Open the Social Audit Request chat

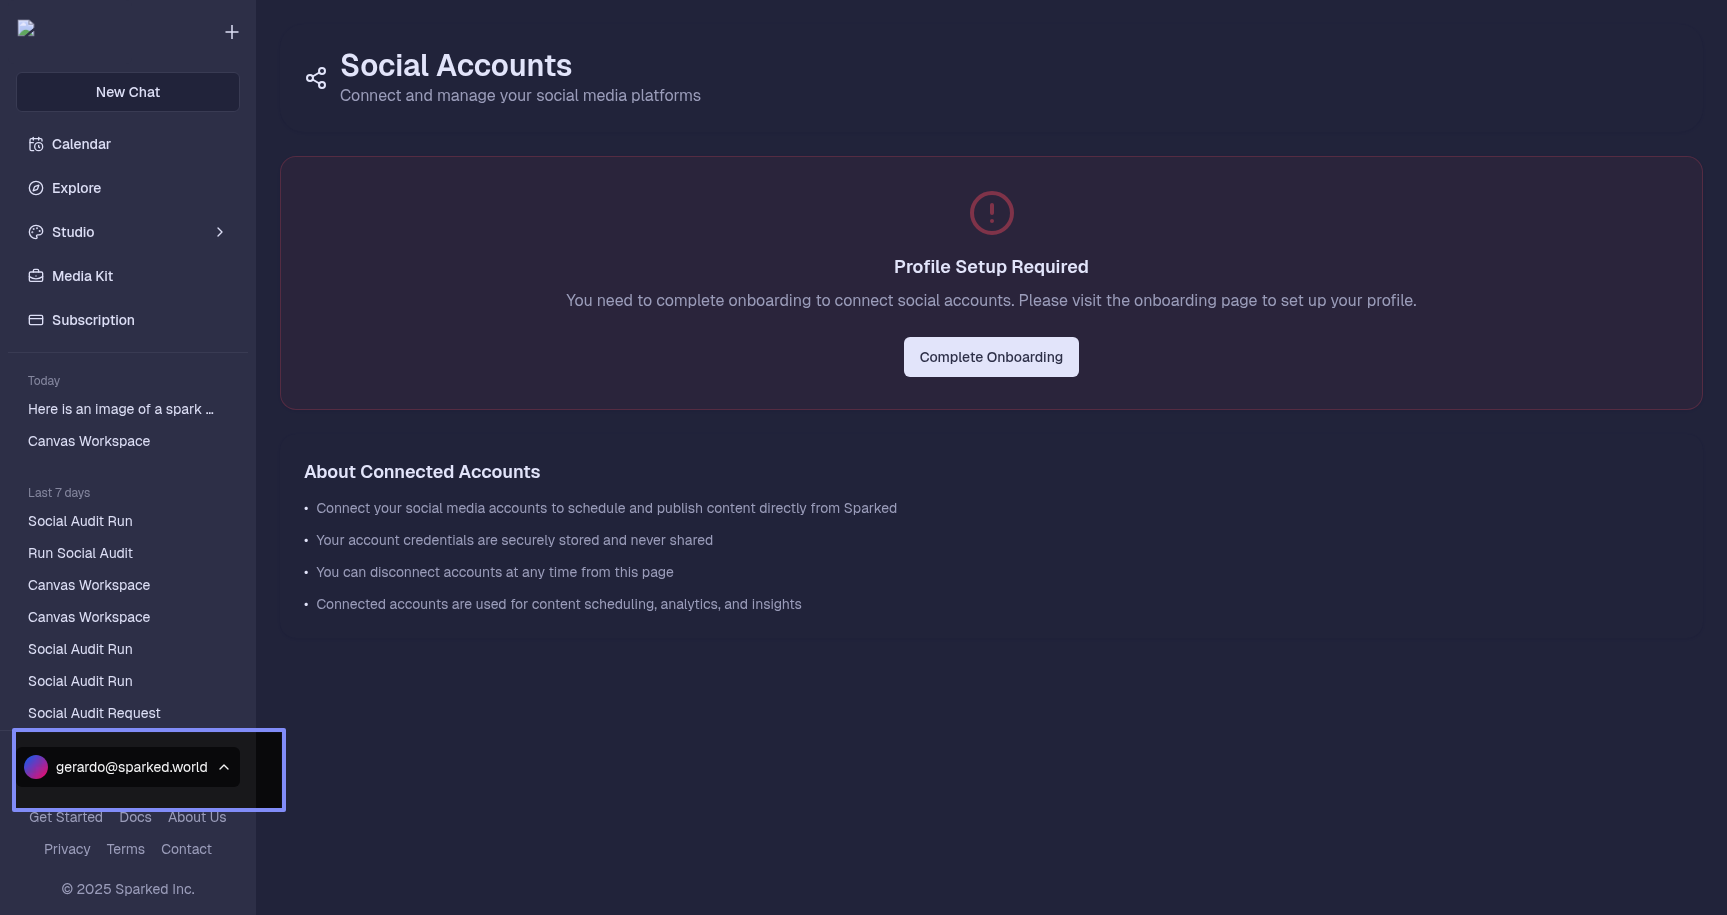click(94, 713)
